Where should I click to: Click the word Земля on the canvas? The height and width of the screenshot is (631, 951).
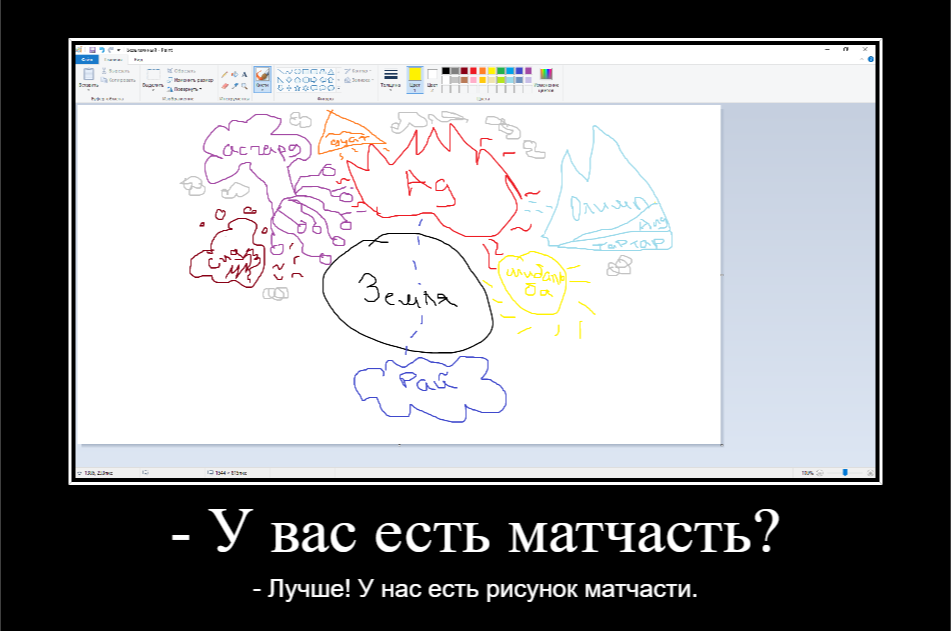406,291
